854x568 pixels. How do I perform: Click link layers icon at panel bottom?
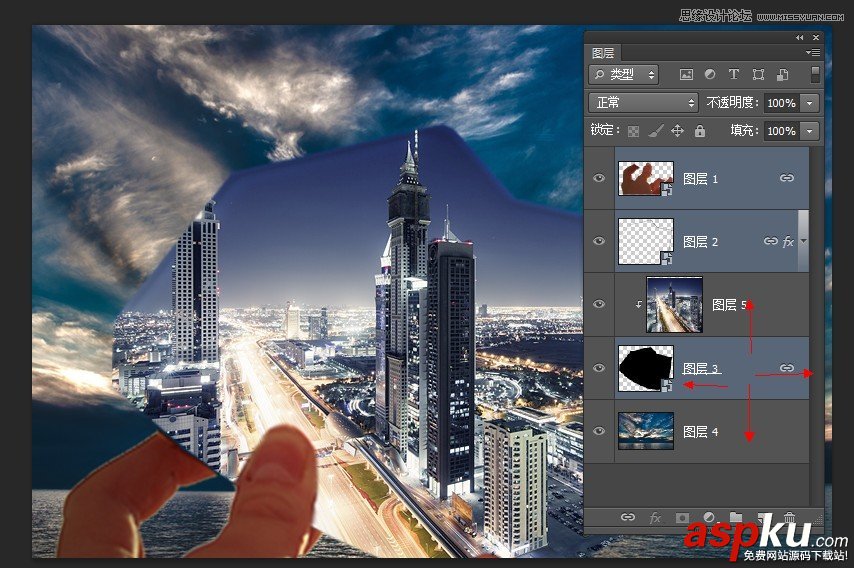click(x=628, y=517)
